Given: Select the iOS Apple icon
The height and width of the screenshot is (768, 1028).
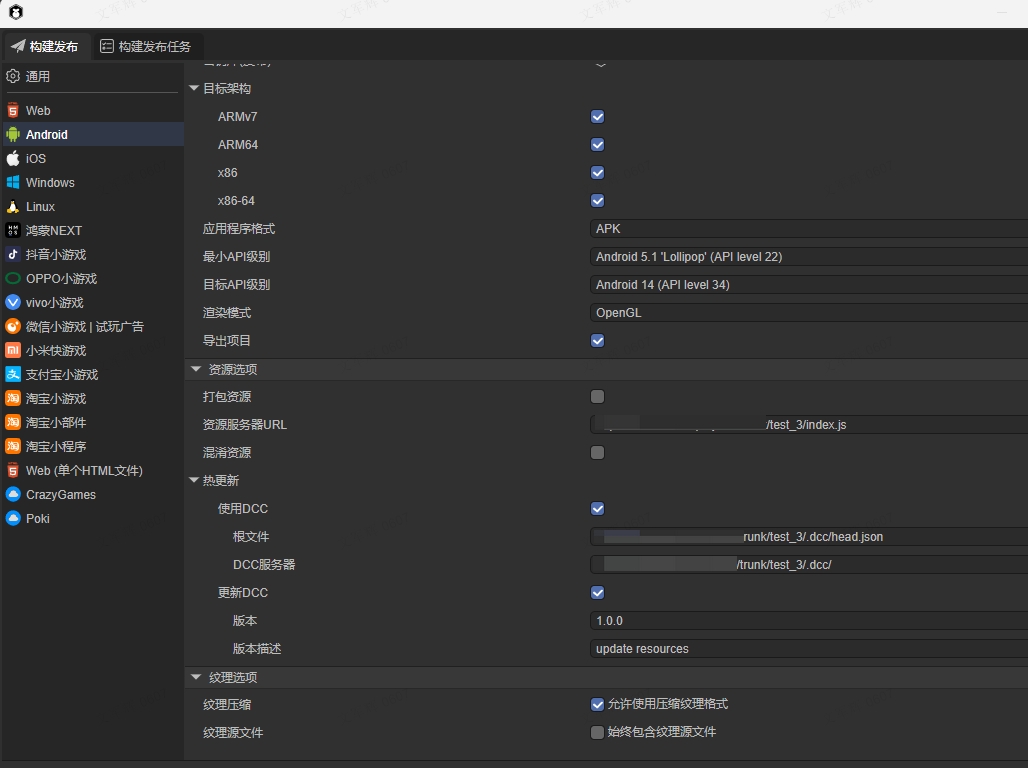Looking at the screenshot, I should coord(13,158).
